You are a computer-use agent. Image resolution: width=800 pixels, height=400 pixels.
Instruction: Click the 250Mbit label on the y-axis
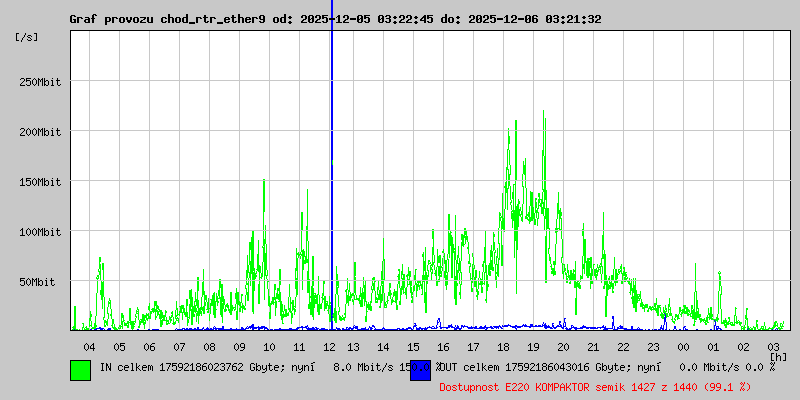[40, 82]
